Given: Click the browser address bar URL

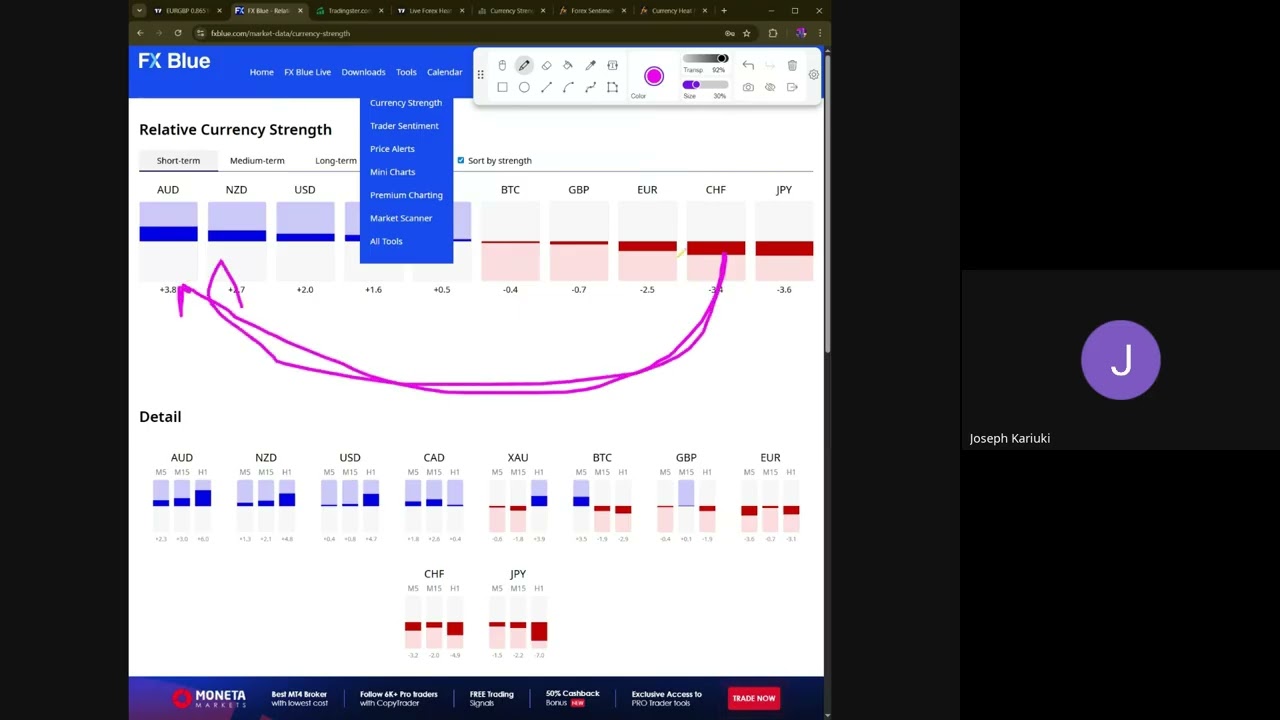Looking at the screenshot, I should coord(280,33).
